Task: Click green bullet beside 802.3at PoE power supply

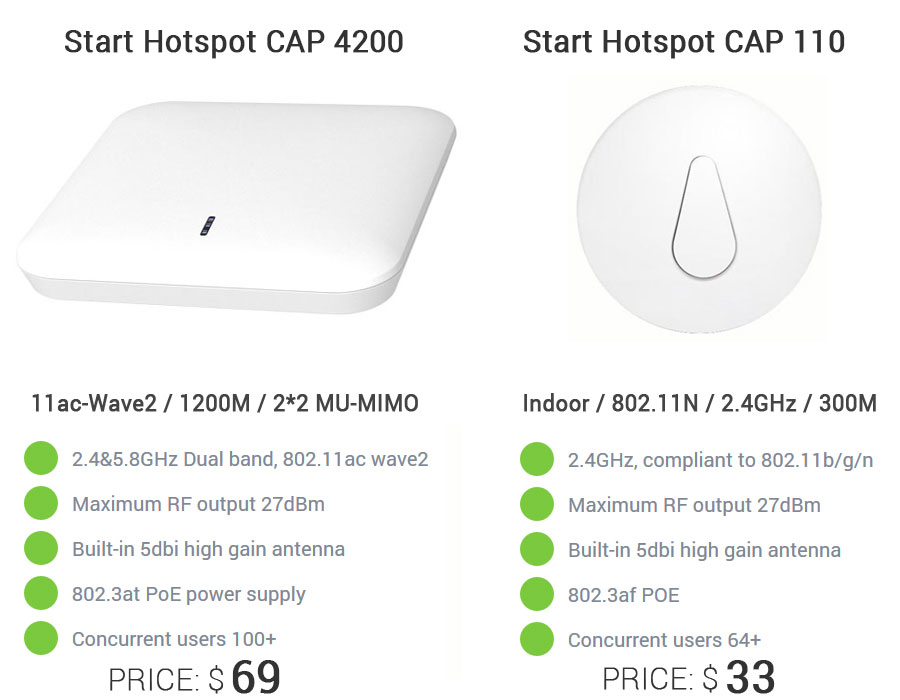Action: [41, 593]
